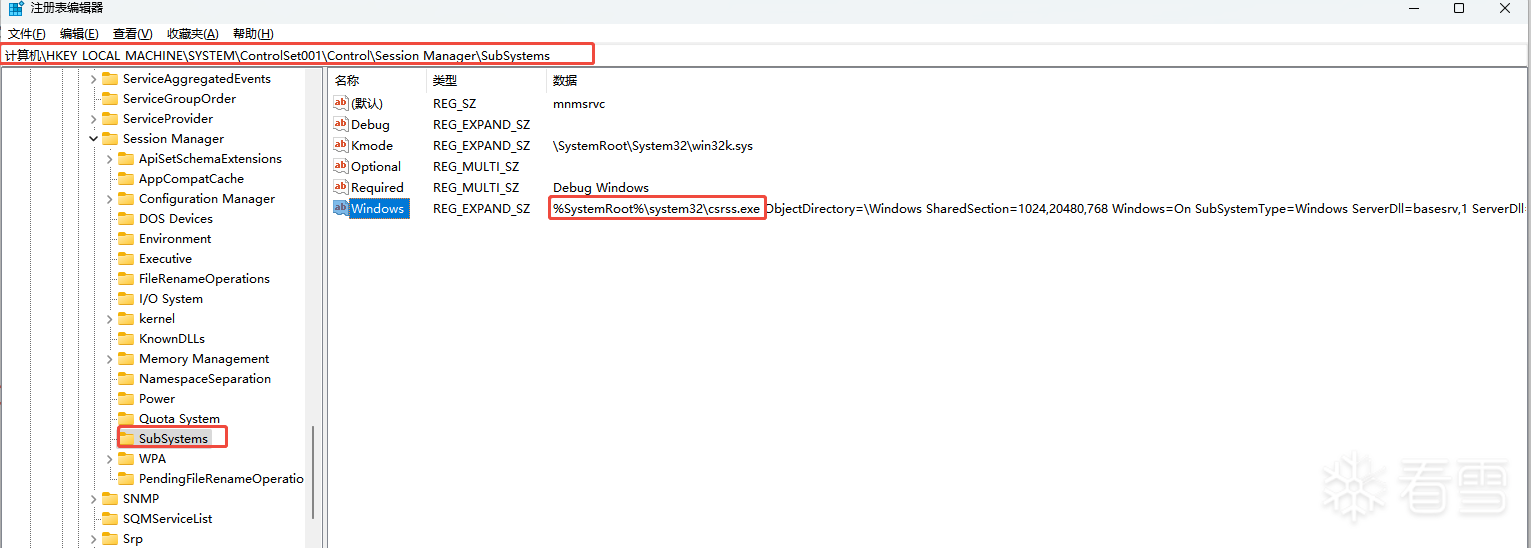
Task: Expand the ServiceAggregatedEvents key
Action: point(93,79)
